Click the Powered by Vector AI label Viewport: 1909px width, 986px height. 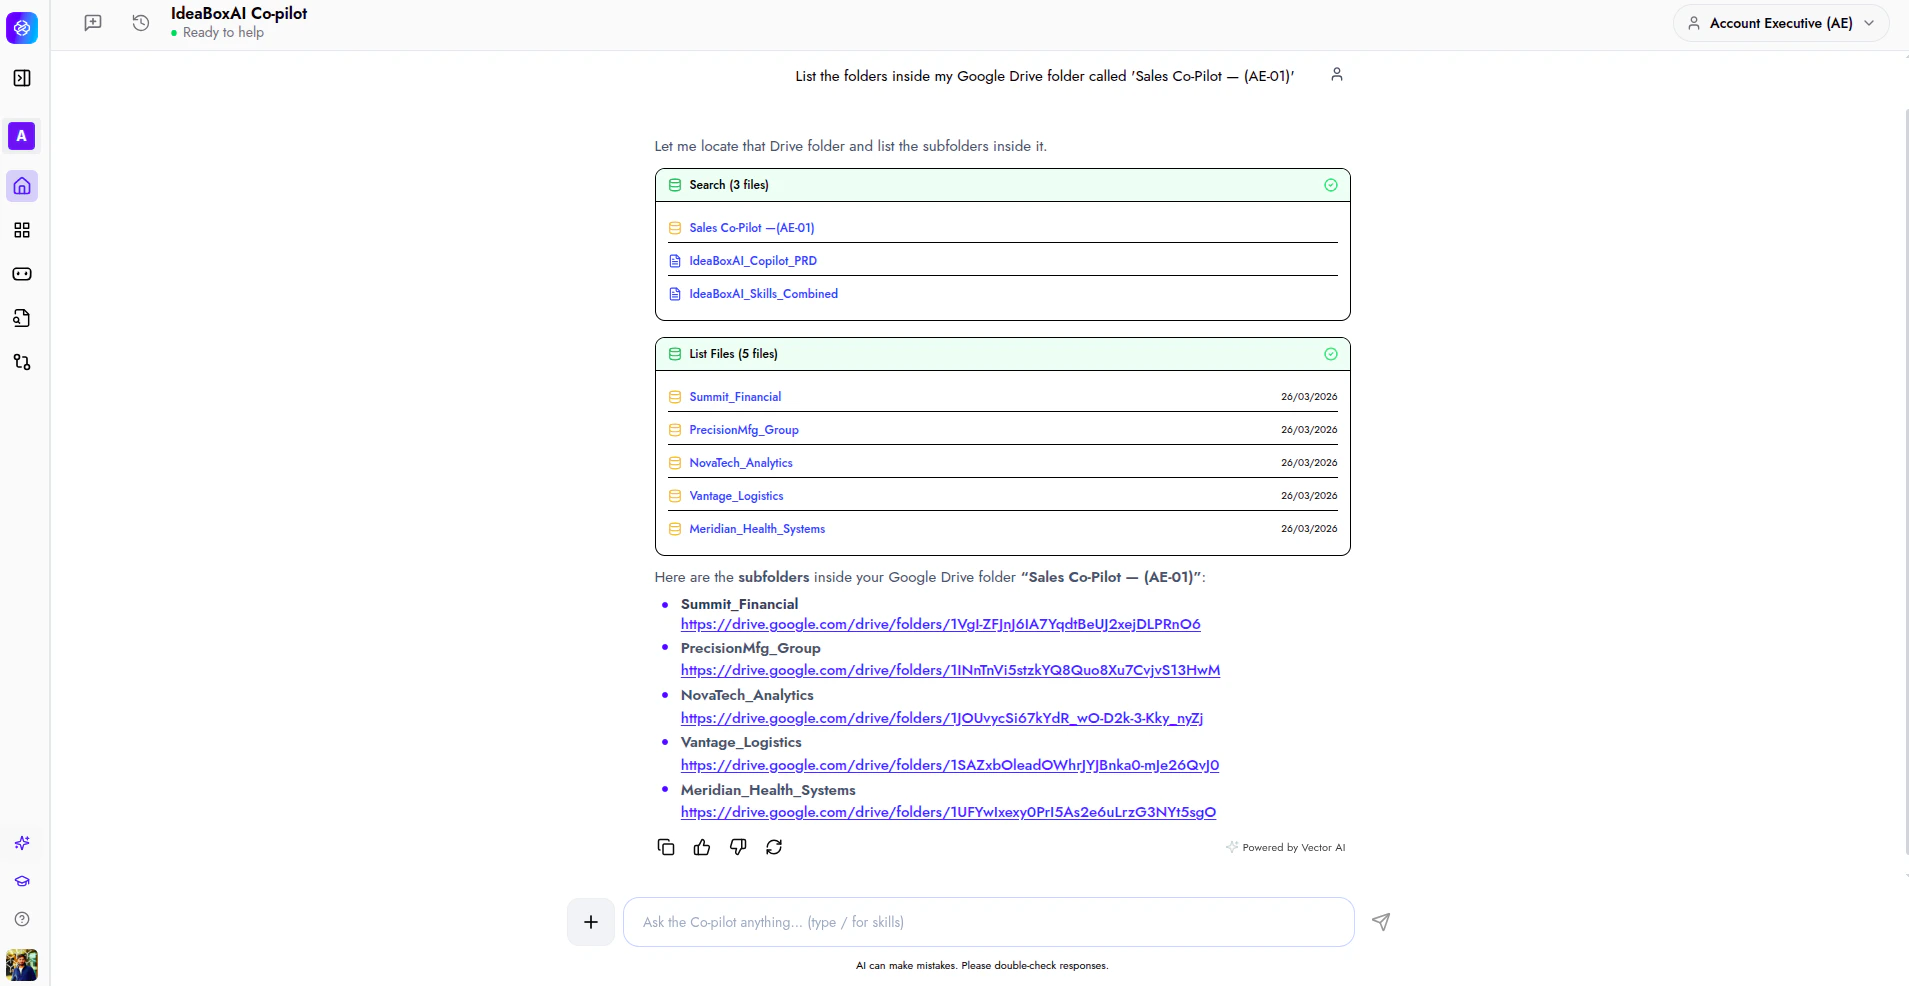(x=1286, y=847)
